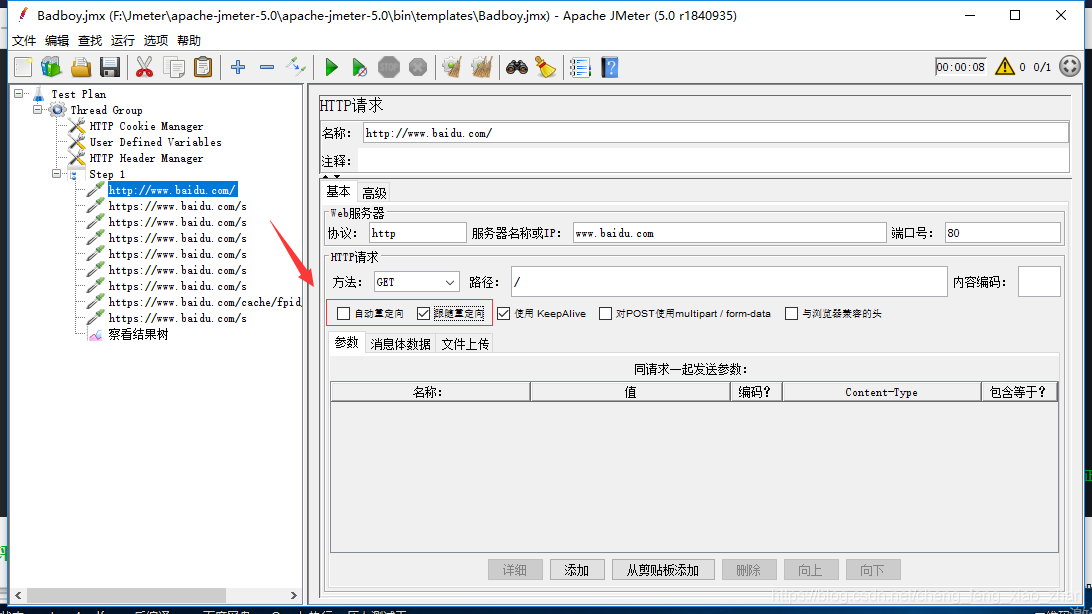The width and height of the screenshot is (1092, 614).
Task: Click the Copy icon in toolbar
Action: pos(173,68)
